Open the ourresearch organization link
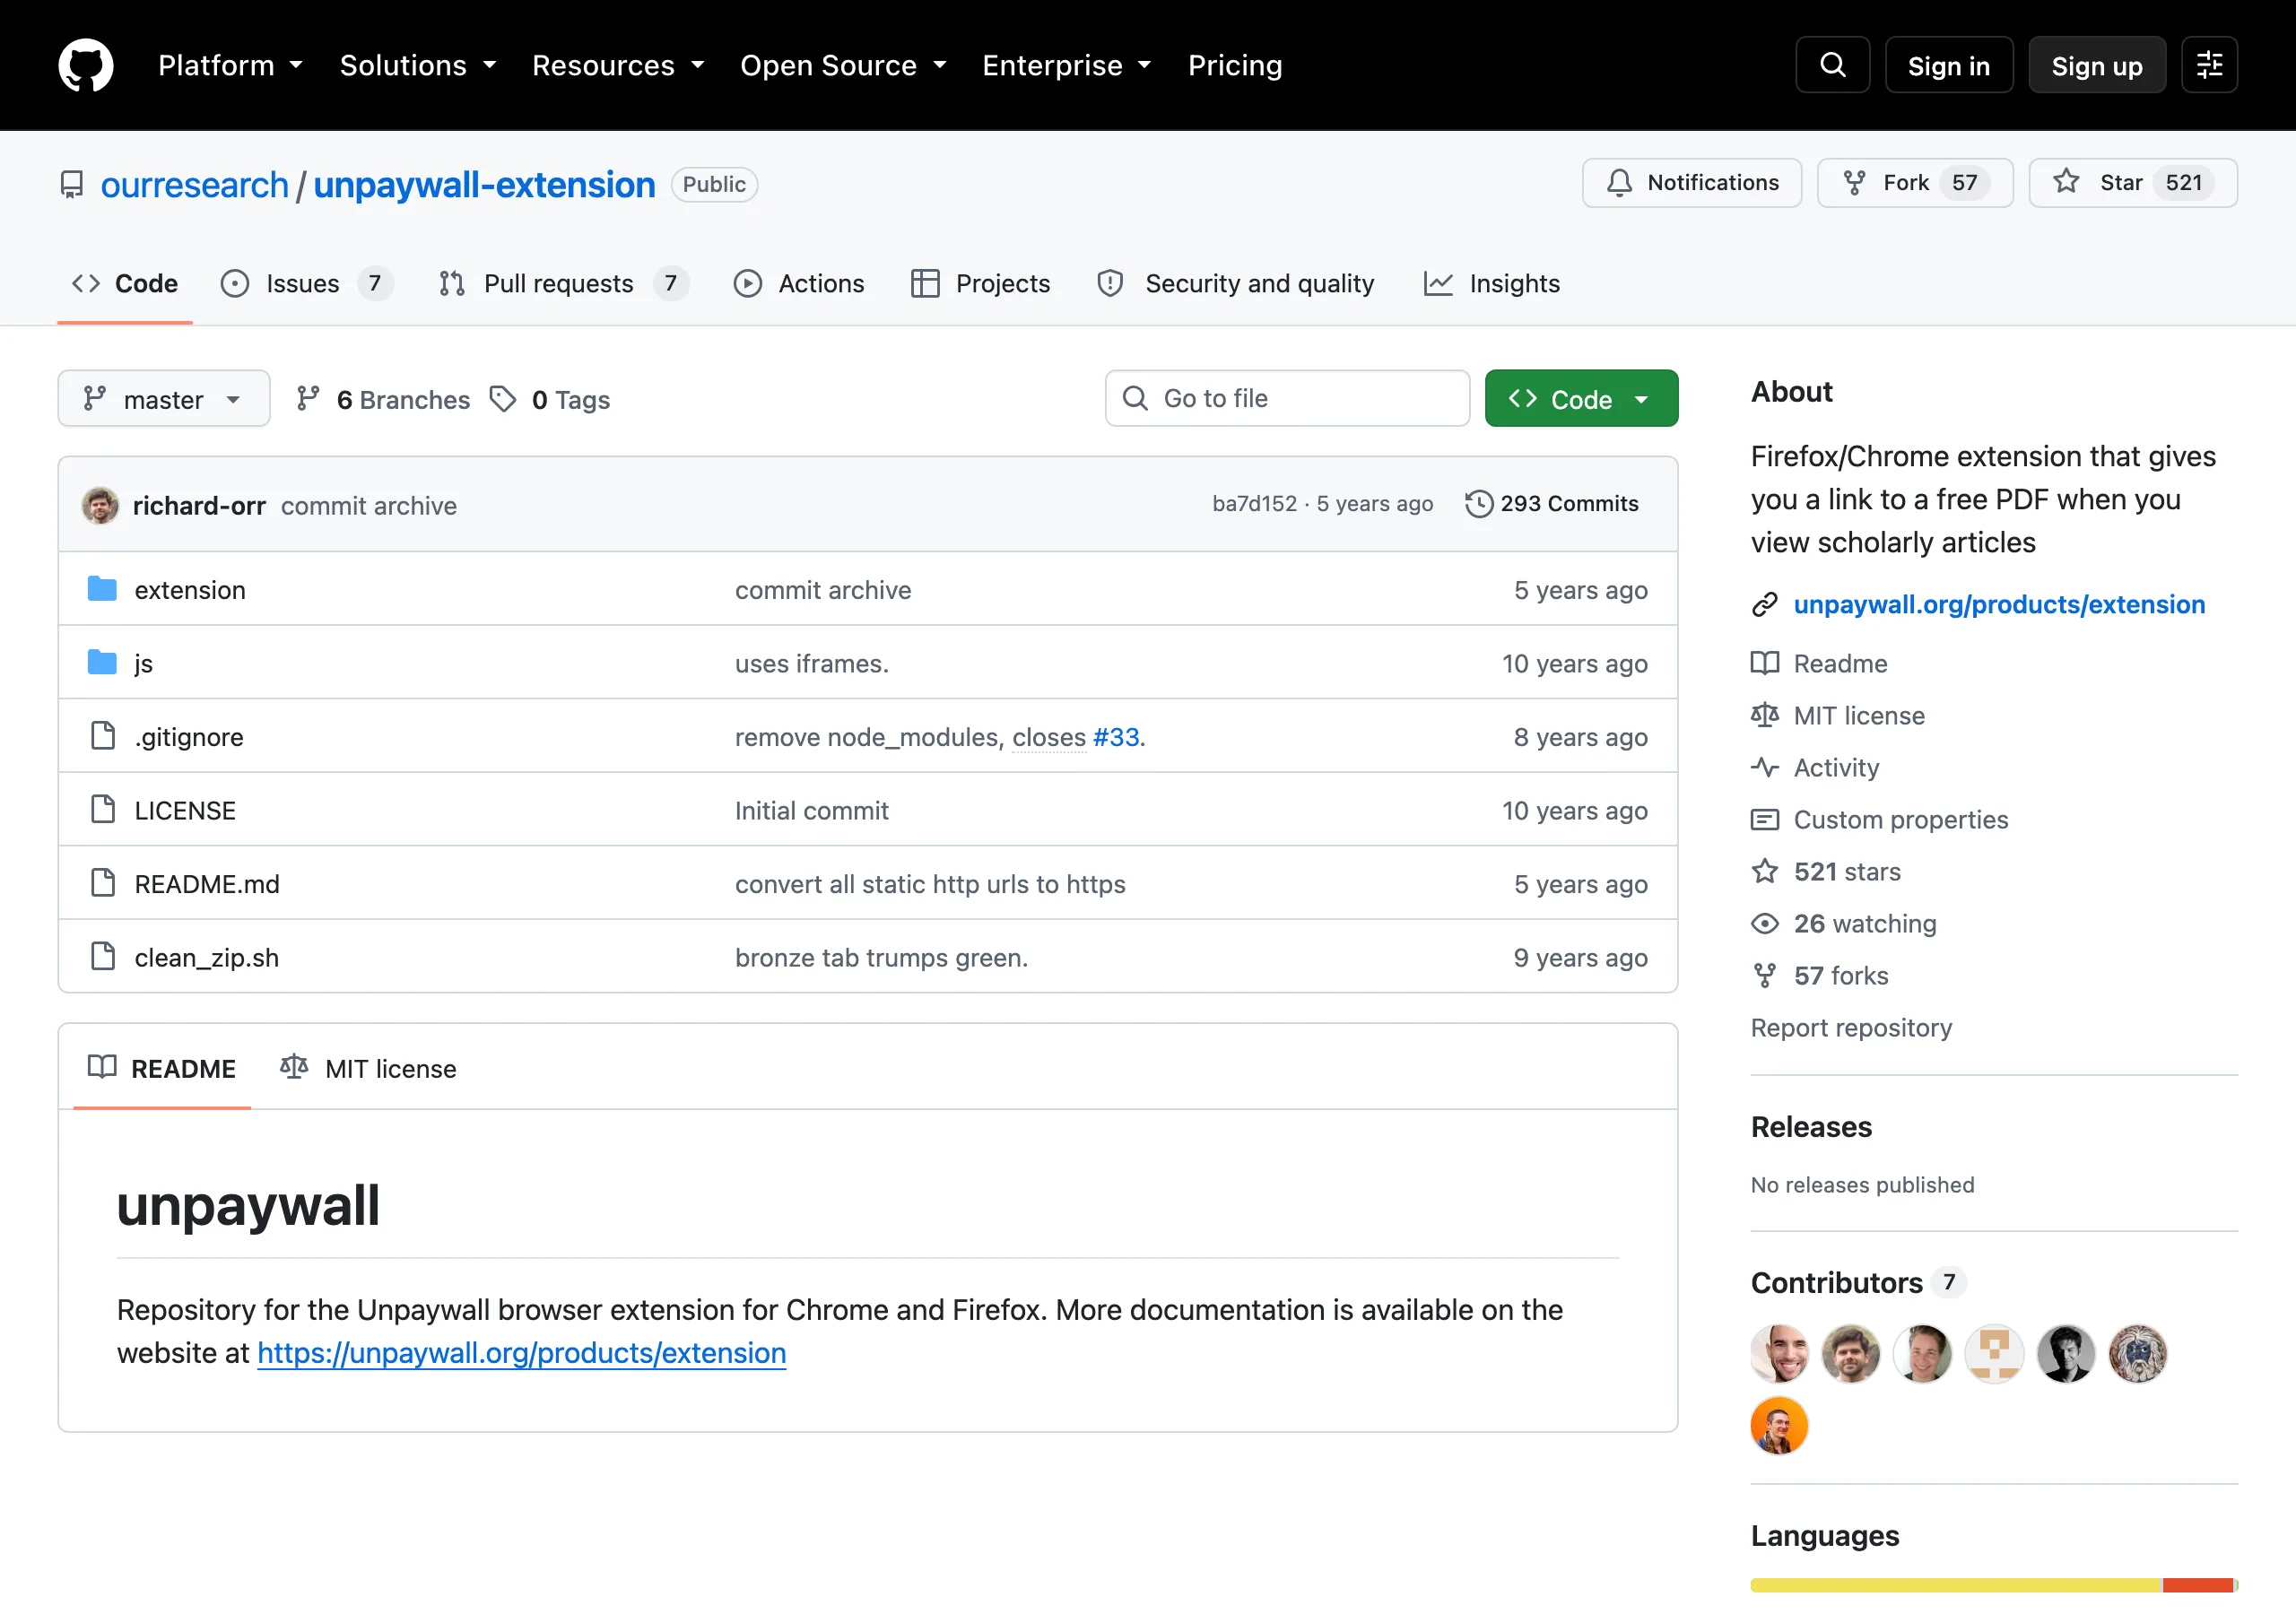 click(x=194, y=185)
